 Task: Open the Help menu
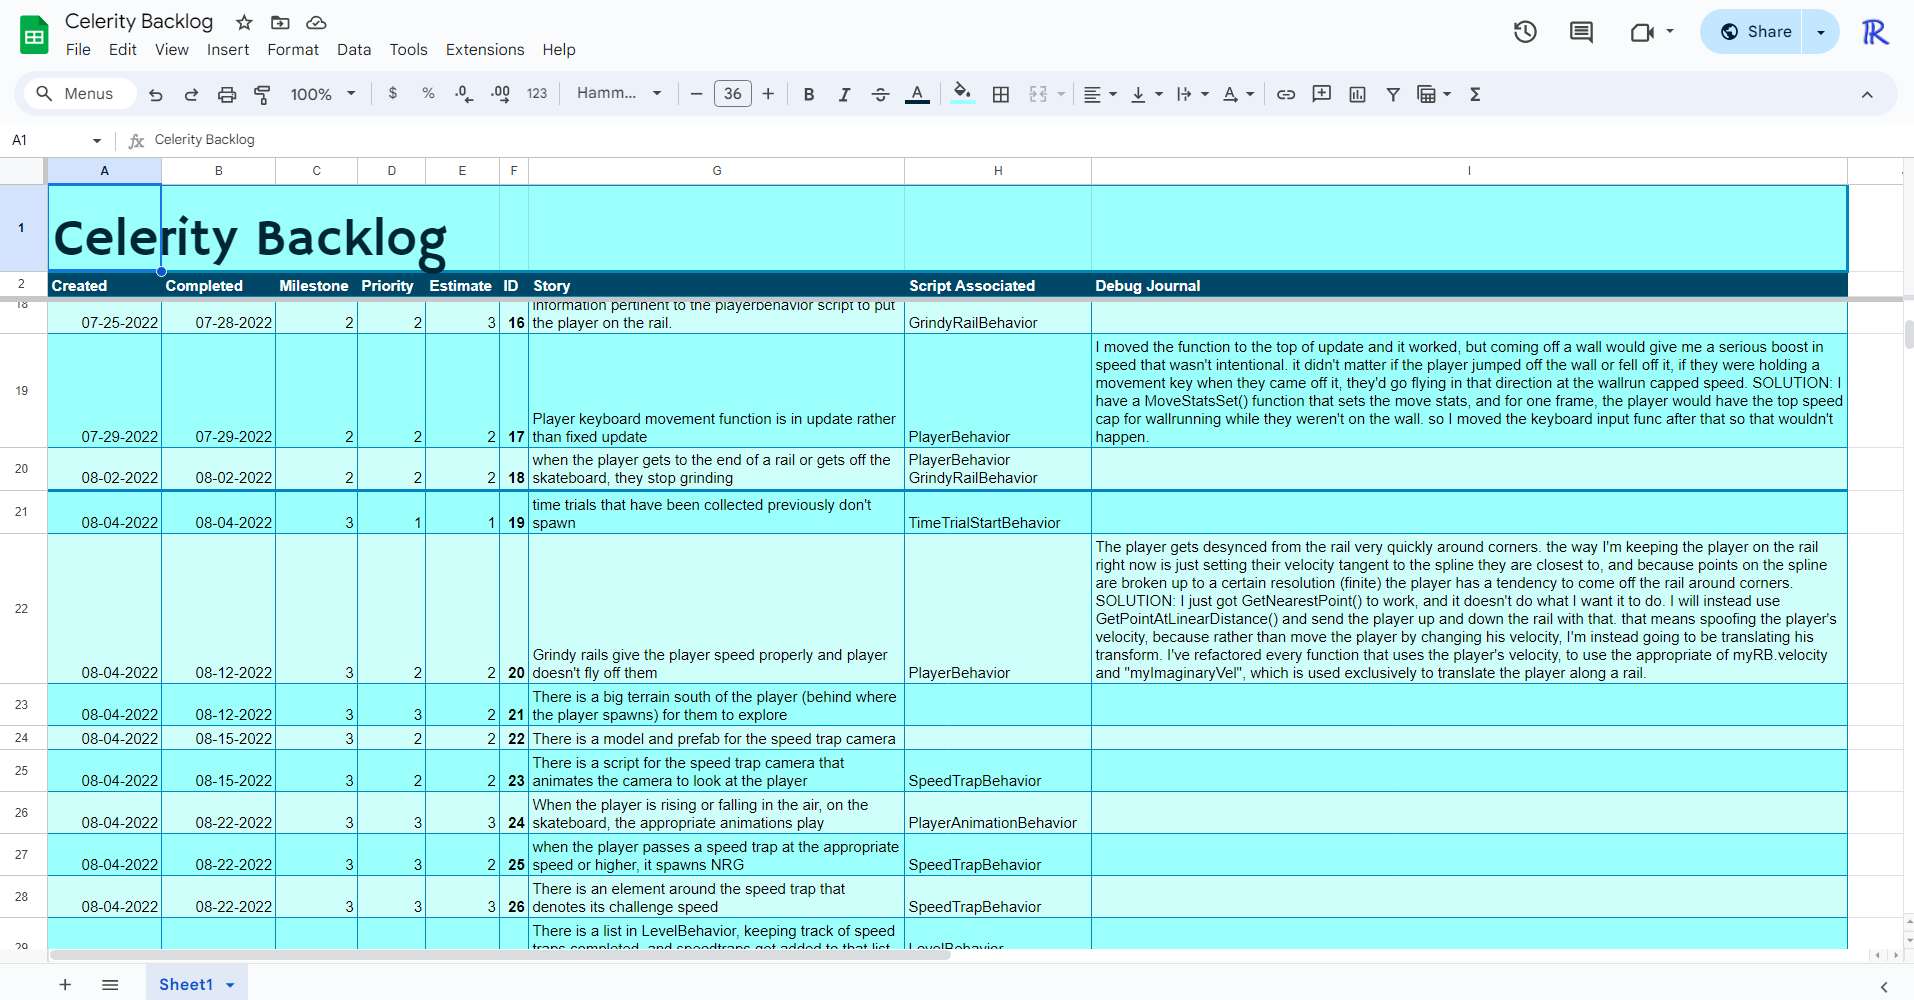click(x=559, y=50)
